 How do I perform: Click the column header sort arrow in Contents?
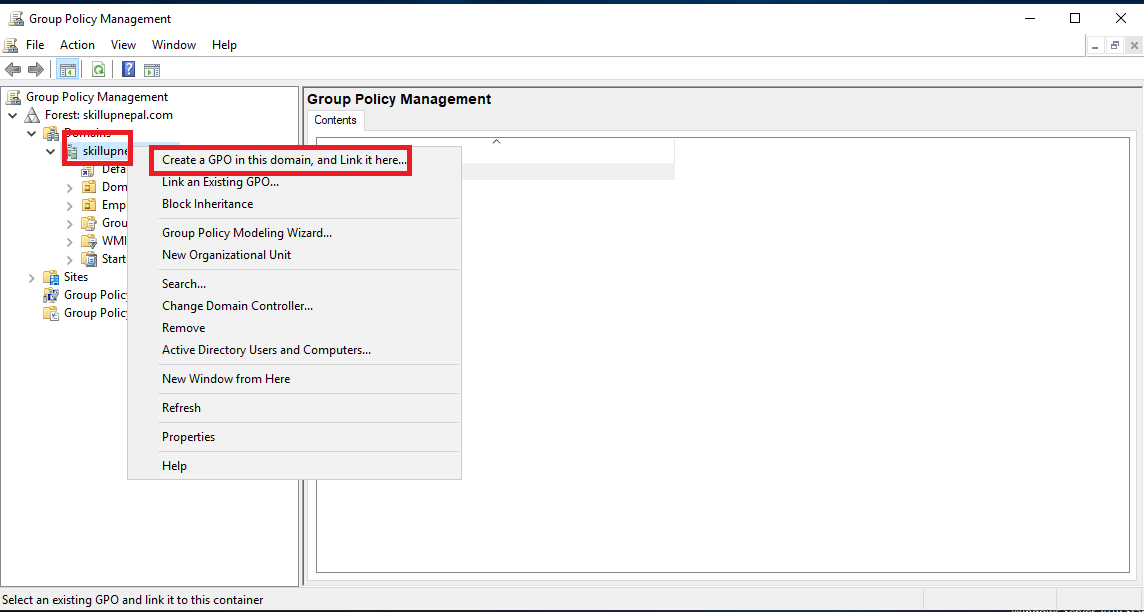496,142
